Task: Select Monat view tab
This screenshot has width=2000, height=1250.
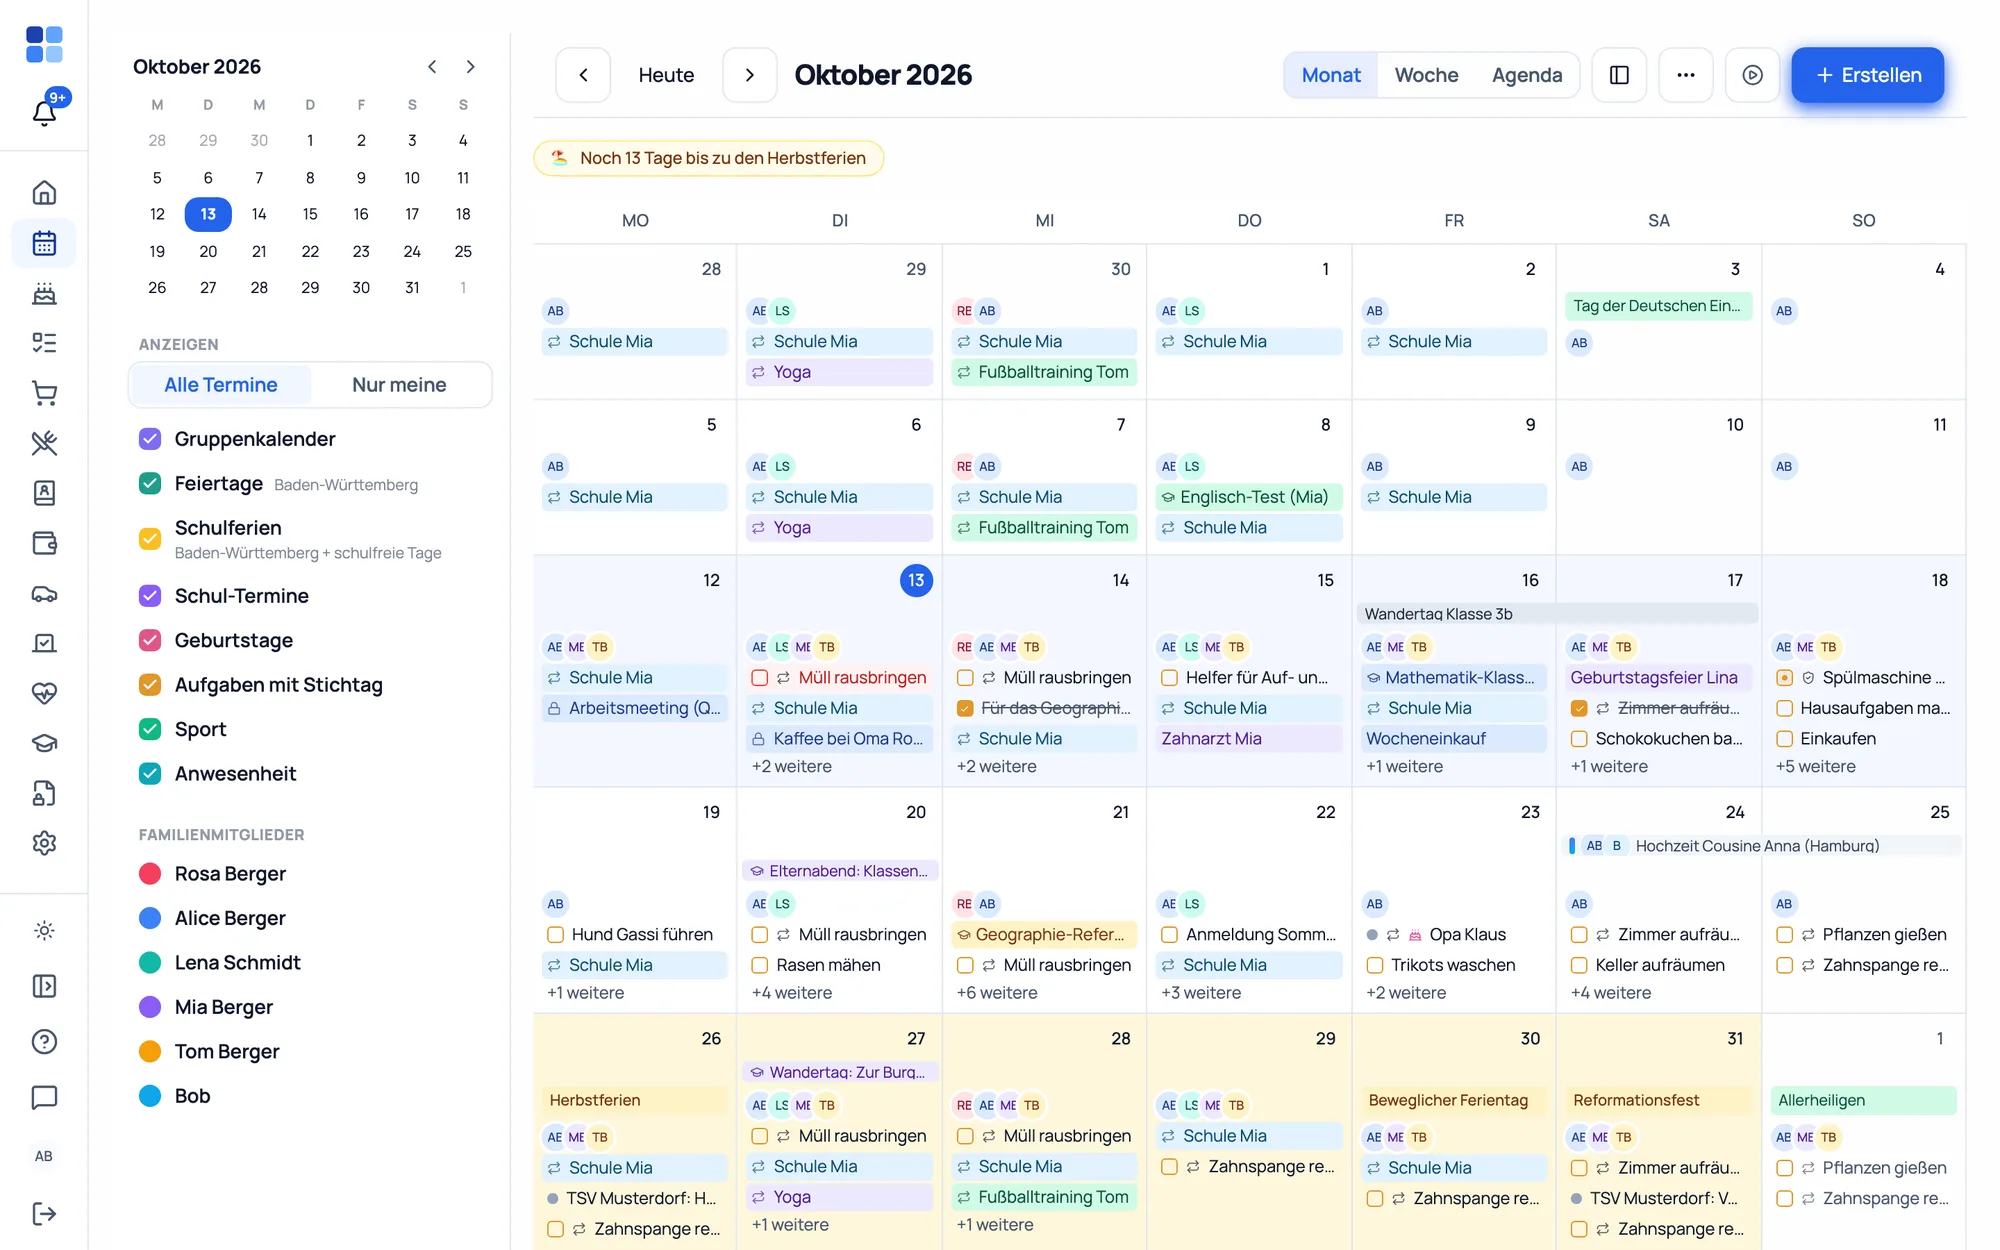Action: (x=1331, y=75)
